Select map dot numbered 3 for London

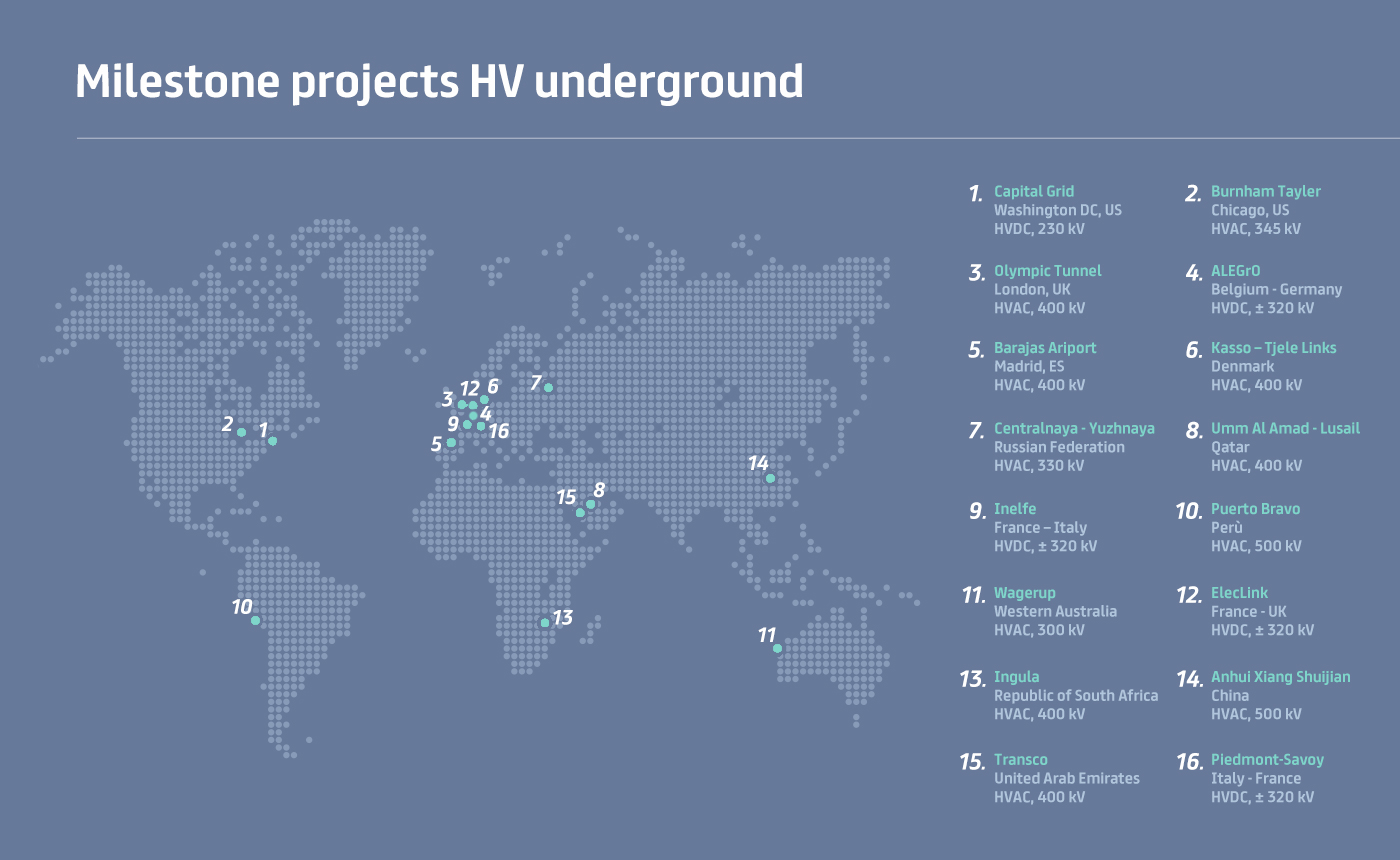[x=462, y=405]
